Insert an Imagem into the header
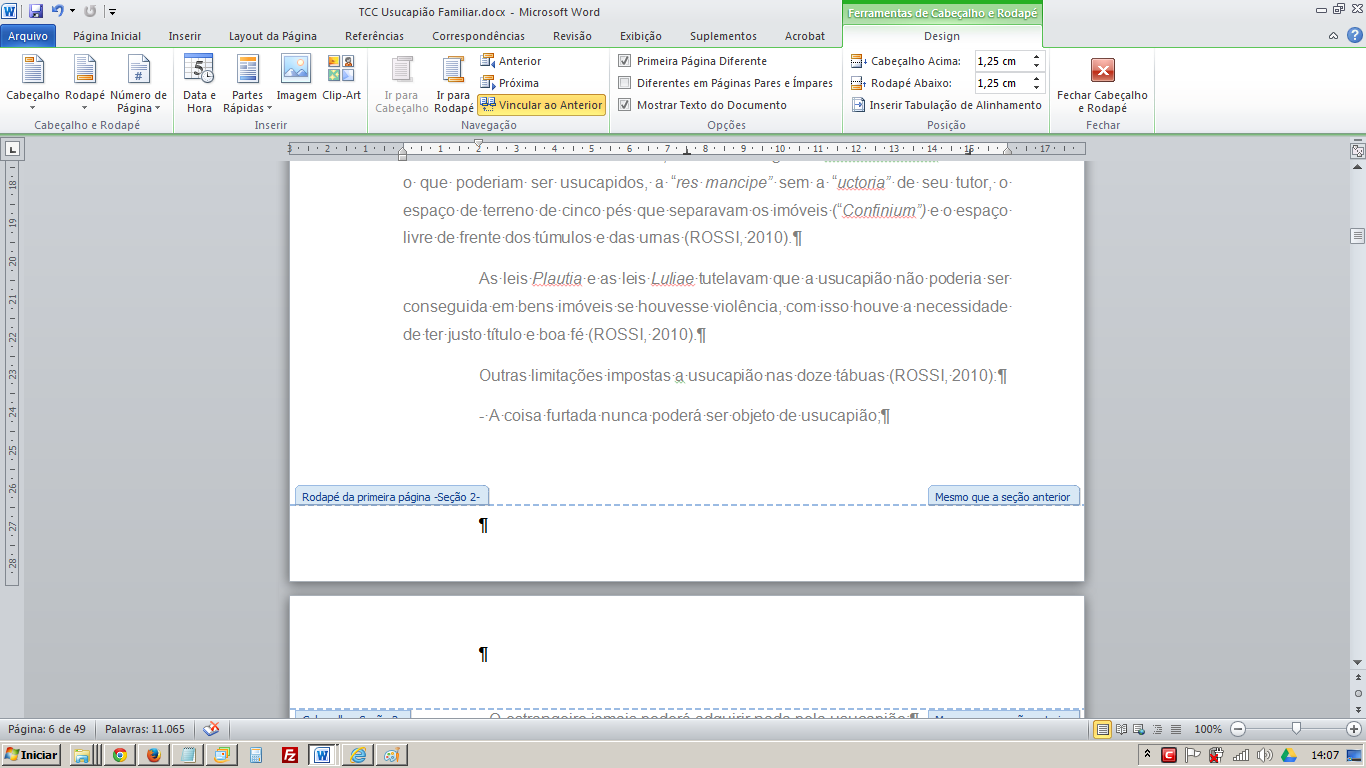This screenshot has width=1366, height=768. (x=296, y=78)
